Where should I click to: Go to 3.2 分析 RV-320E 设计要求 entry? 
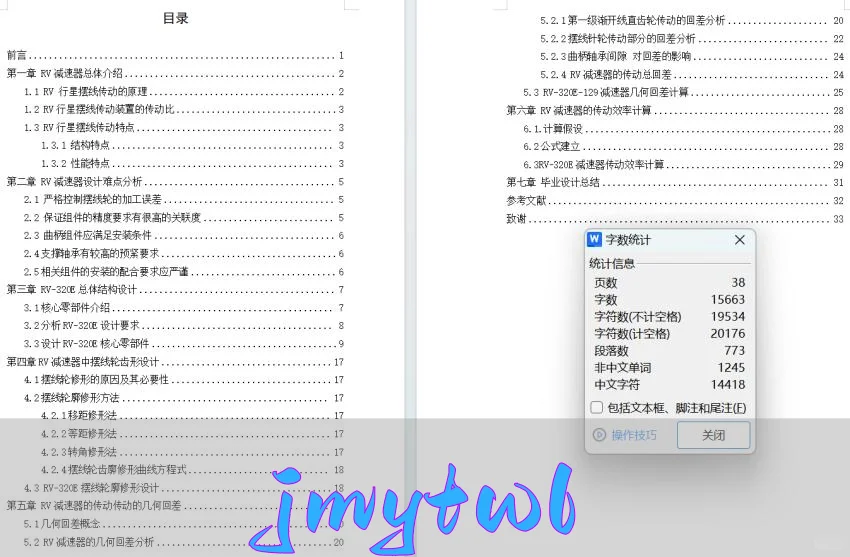[x=184, y=326]
